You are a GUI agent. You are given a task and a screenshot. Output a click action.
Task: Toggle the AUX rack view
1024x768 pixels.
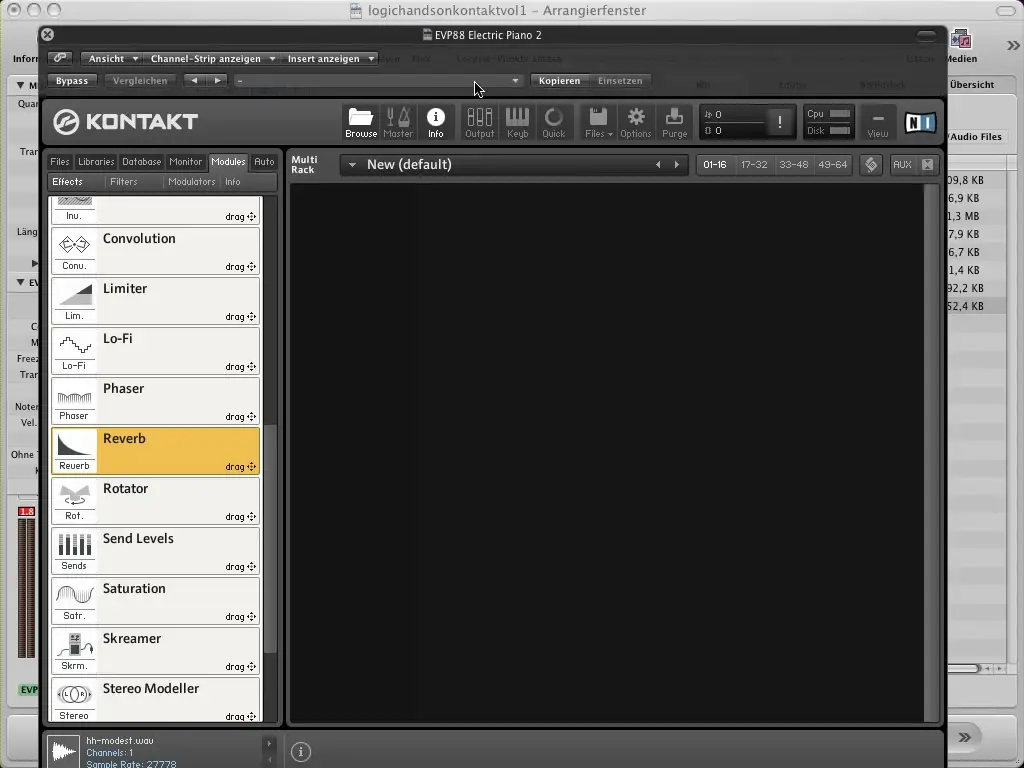902,165
